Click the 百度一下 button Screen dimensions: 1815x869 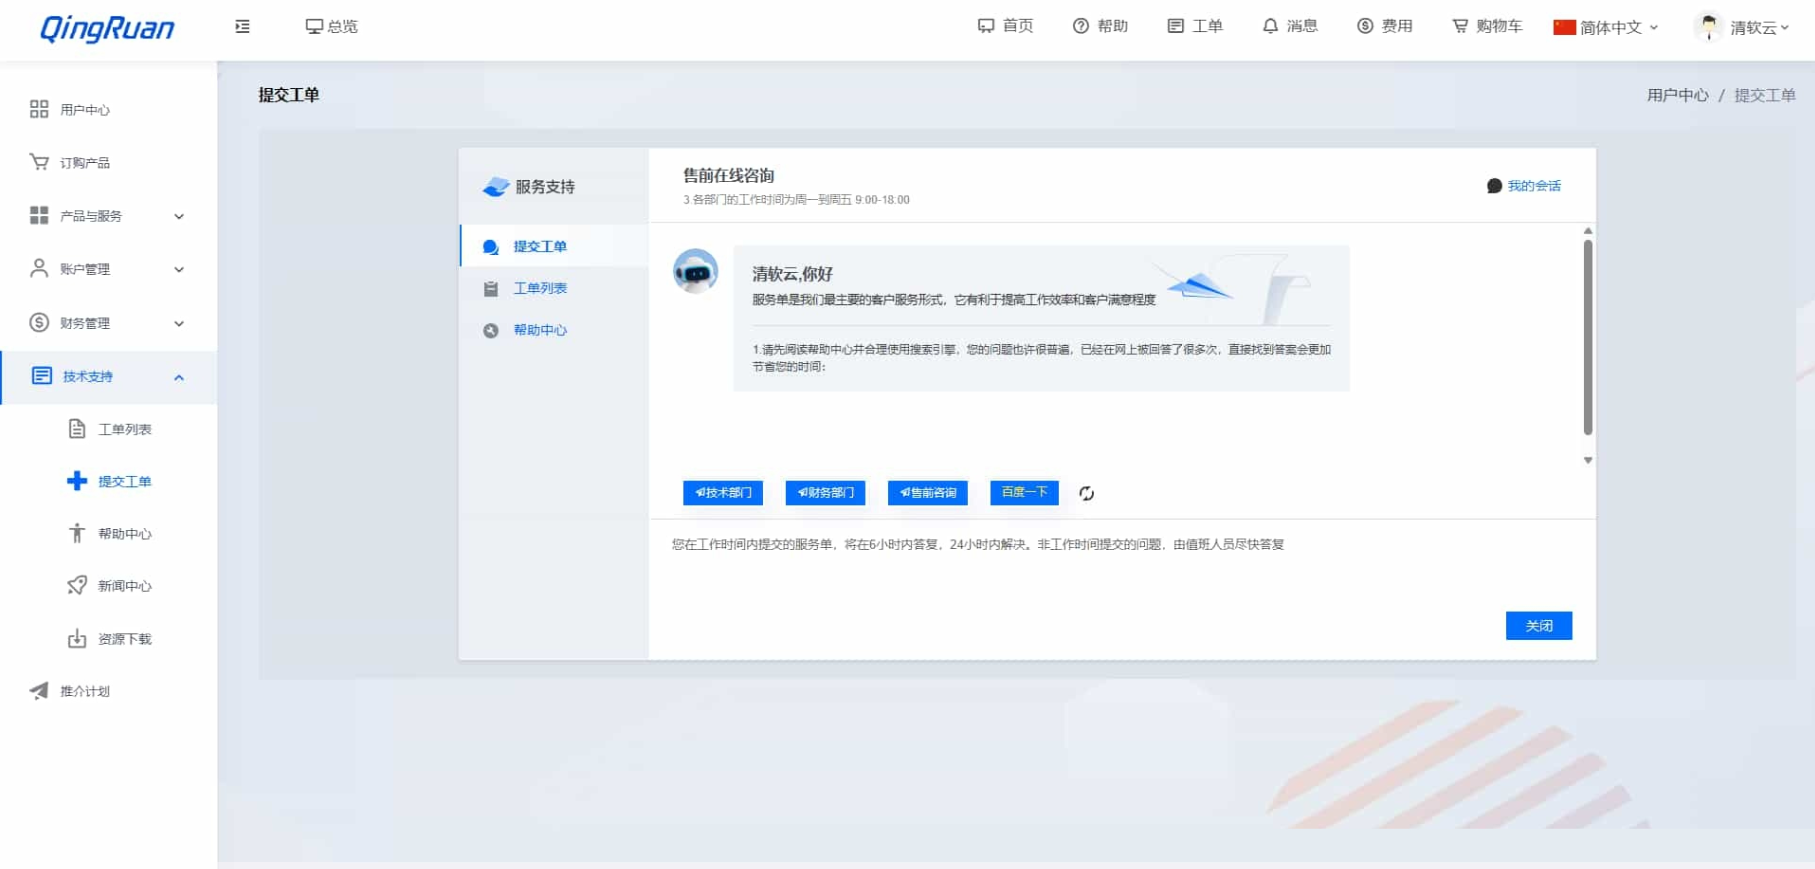click(x=1024, y=492)
